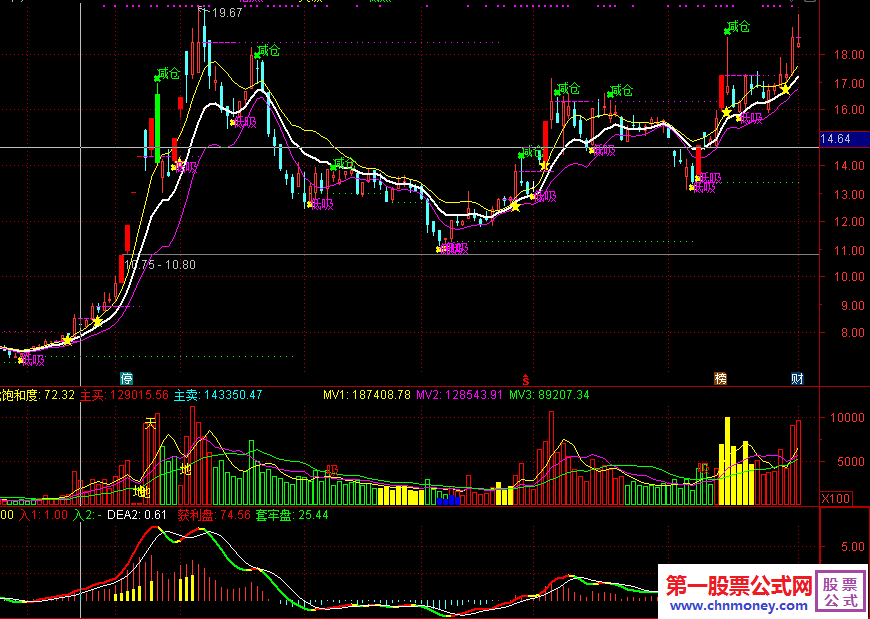Click the MV1: 187408.78 label
The width and height of the screenshot is (870, 619).
click(x=367, y=395)
